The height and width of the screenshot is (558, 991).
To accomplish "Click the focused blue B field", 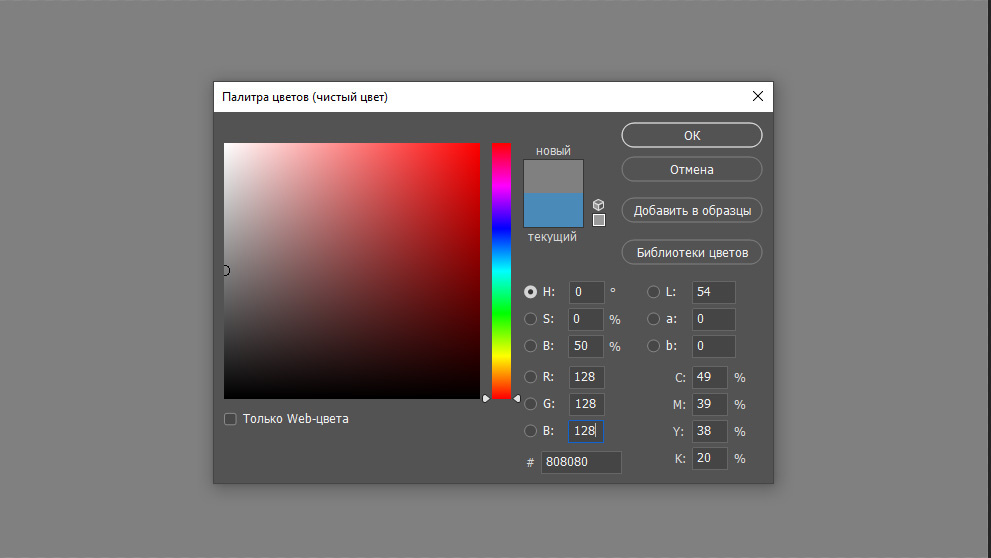I will tap(587, 431).
